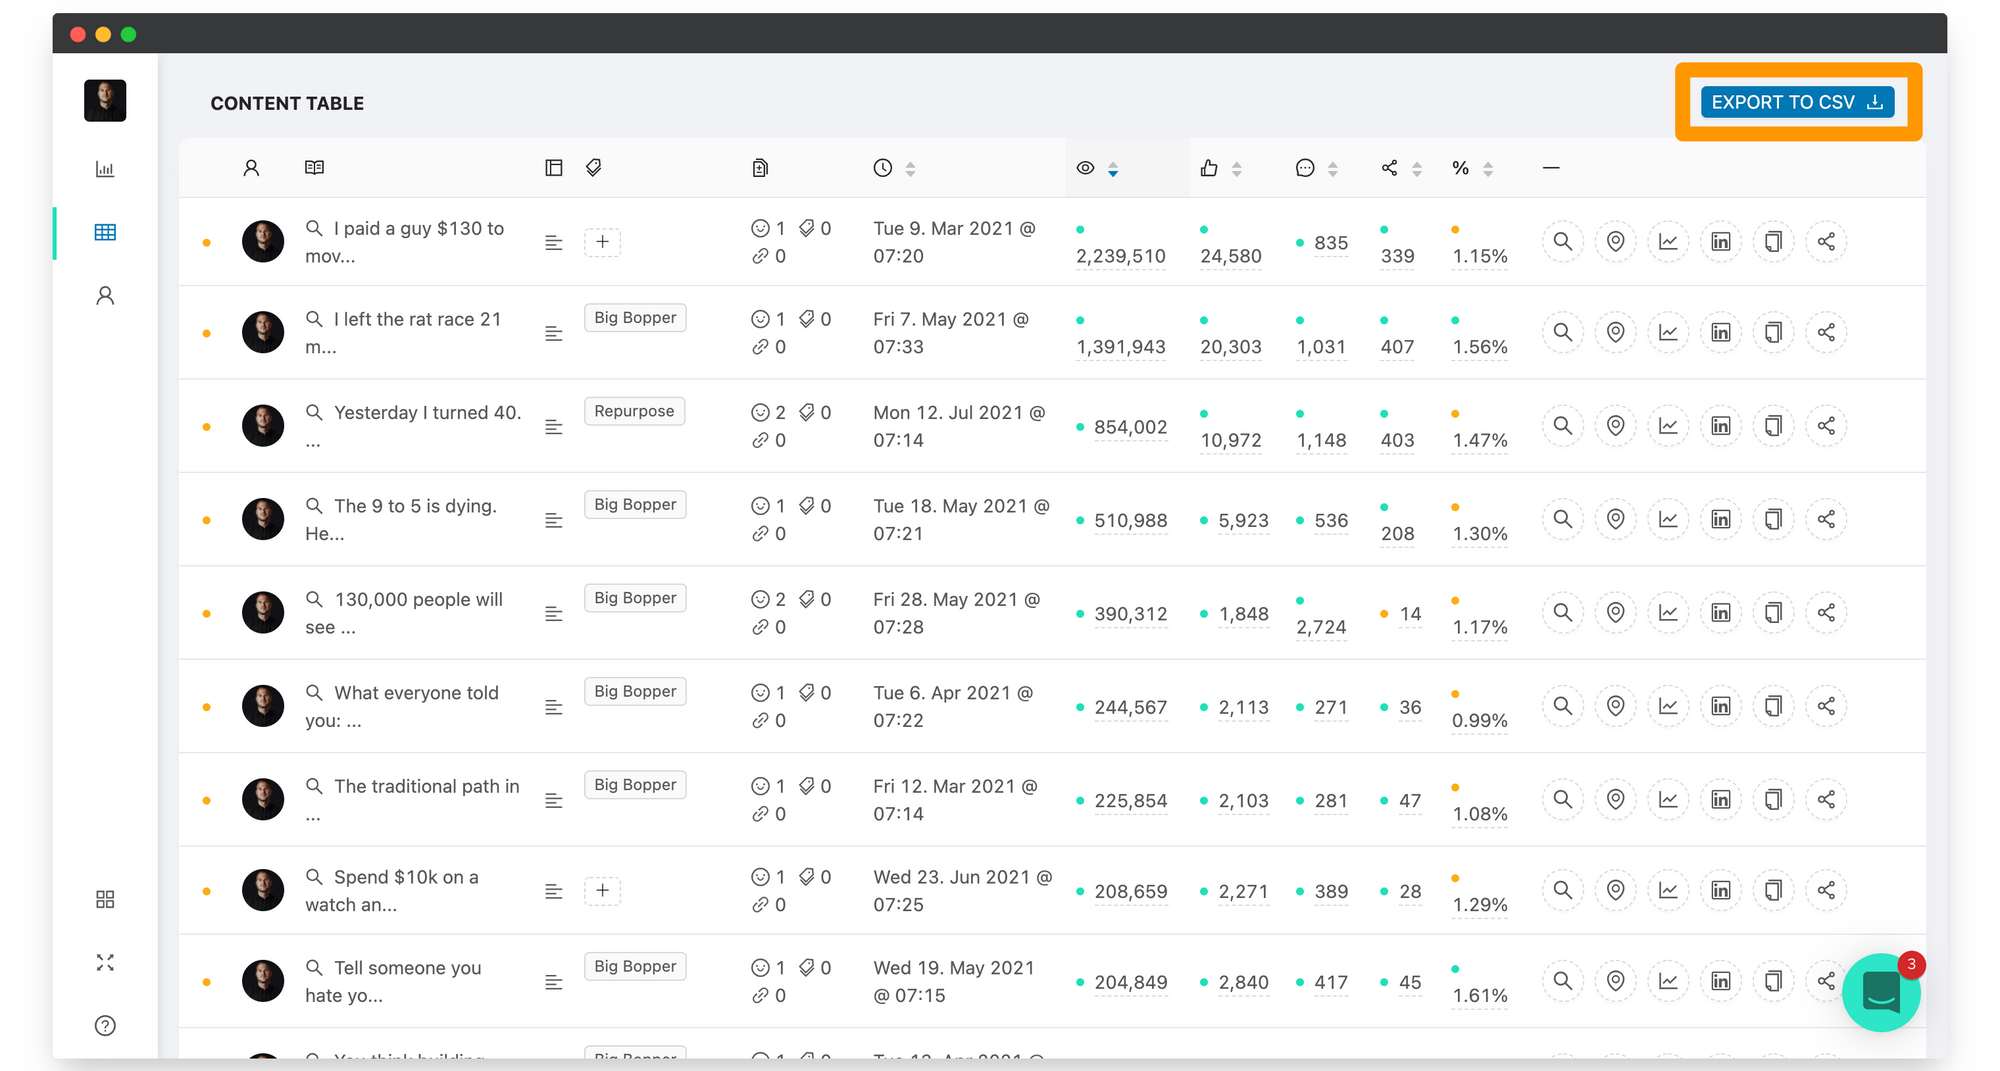The width and height of the screenshot is (2000, 1071).
Task: Click the tag label column header icon
Action: click(x=594, y=167)
